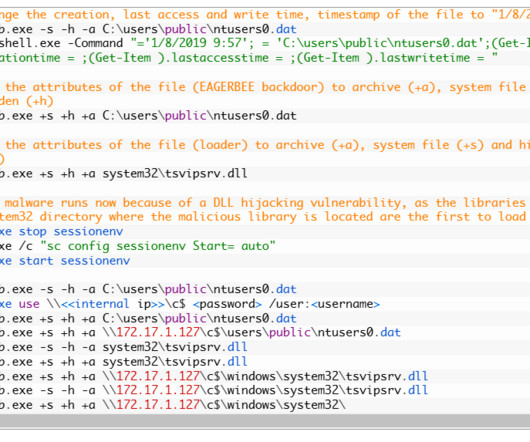This screenshot has height=442, width=530.
Task: Select the word "lastwritetime" in the command
Action: tap(425, 58)
